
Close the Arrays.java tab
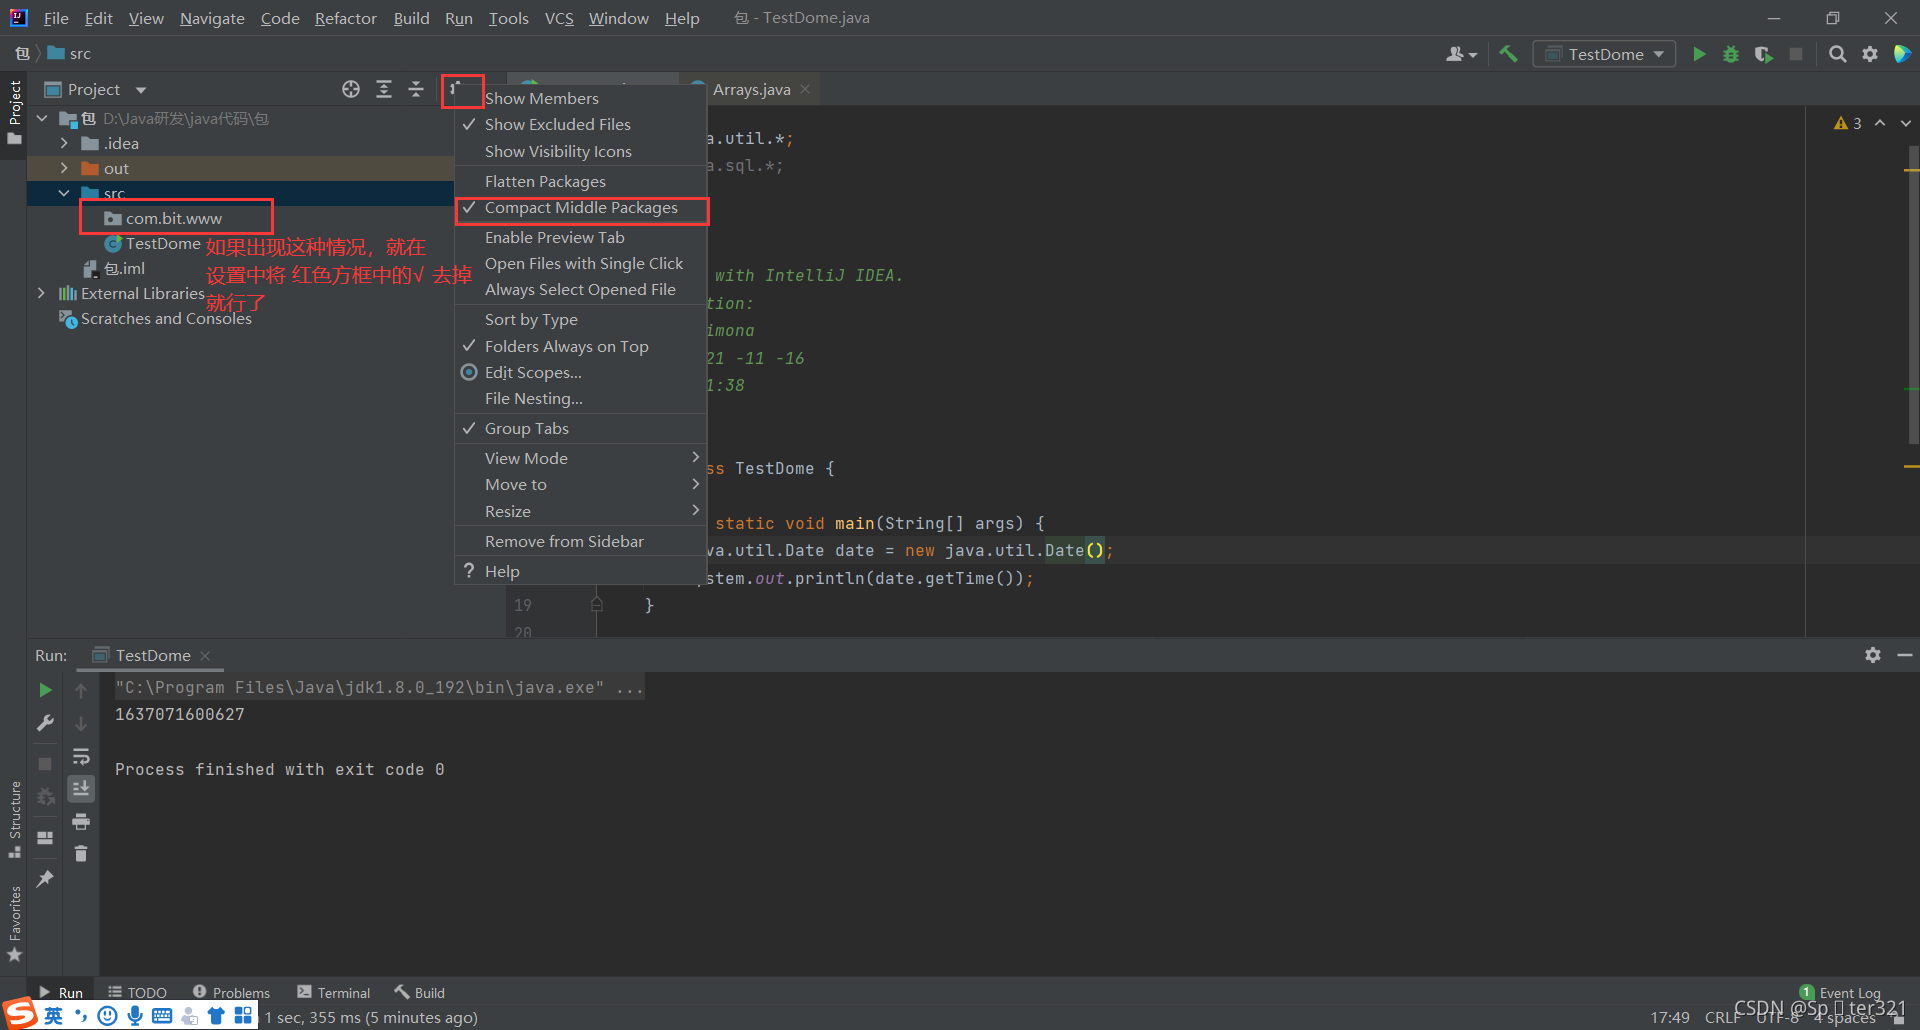pyautogui.click(x=805, y=89)
